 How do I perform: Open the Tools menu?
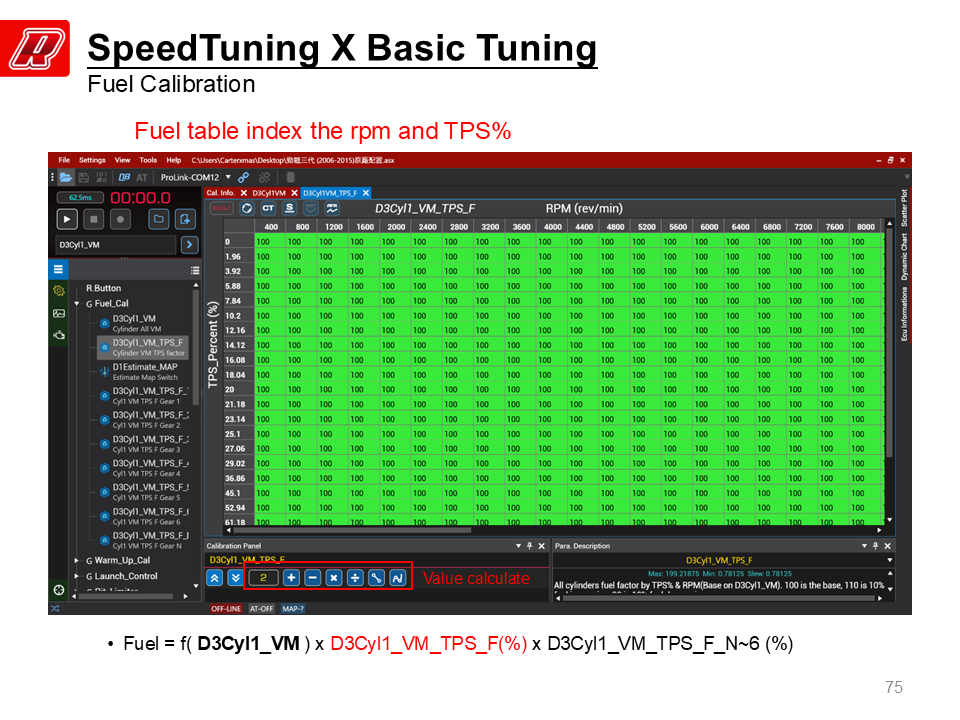coord(148,160)
